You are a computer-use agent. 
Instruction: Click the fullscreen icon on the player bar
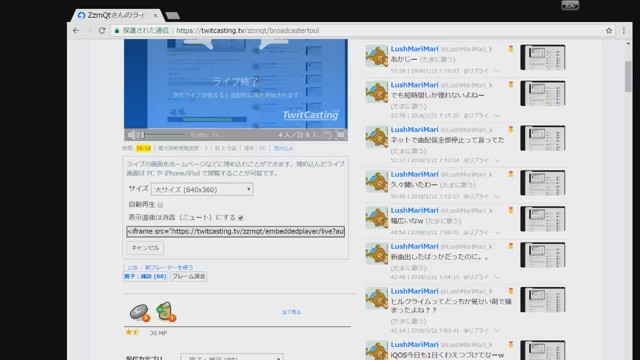coord(340,135)
